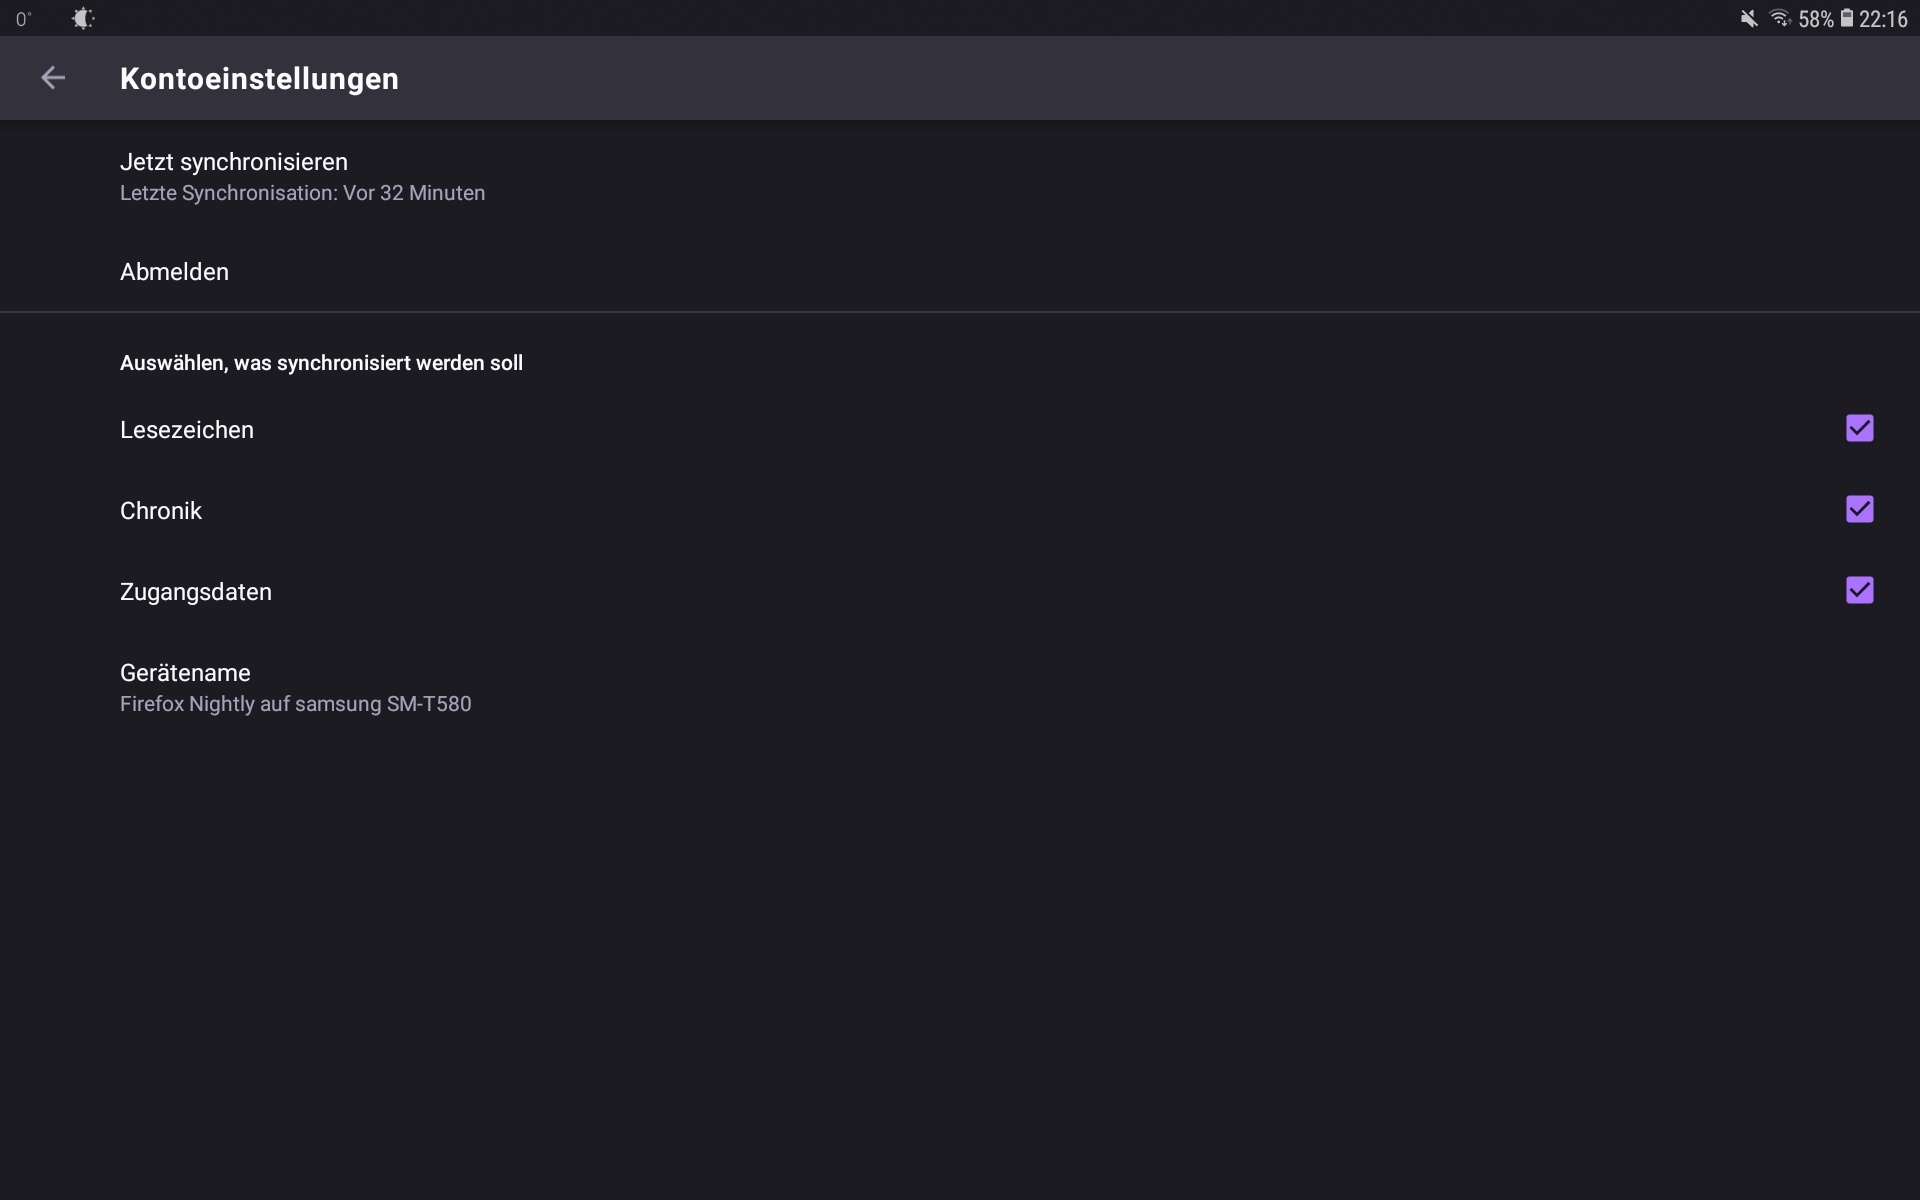Image resolution: width=1920 pixels, height=1200 pixels.
Task: Tap Jetzt synchronisieren to sync now
Action: pyautogui.click(x=234, y=162)
